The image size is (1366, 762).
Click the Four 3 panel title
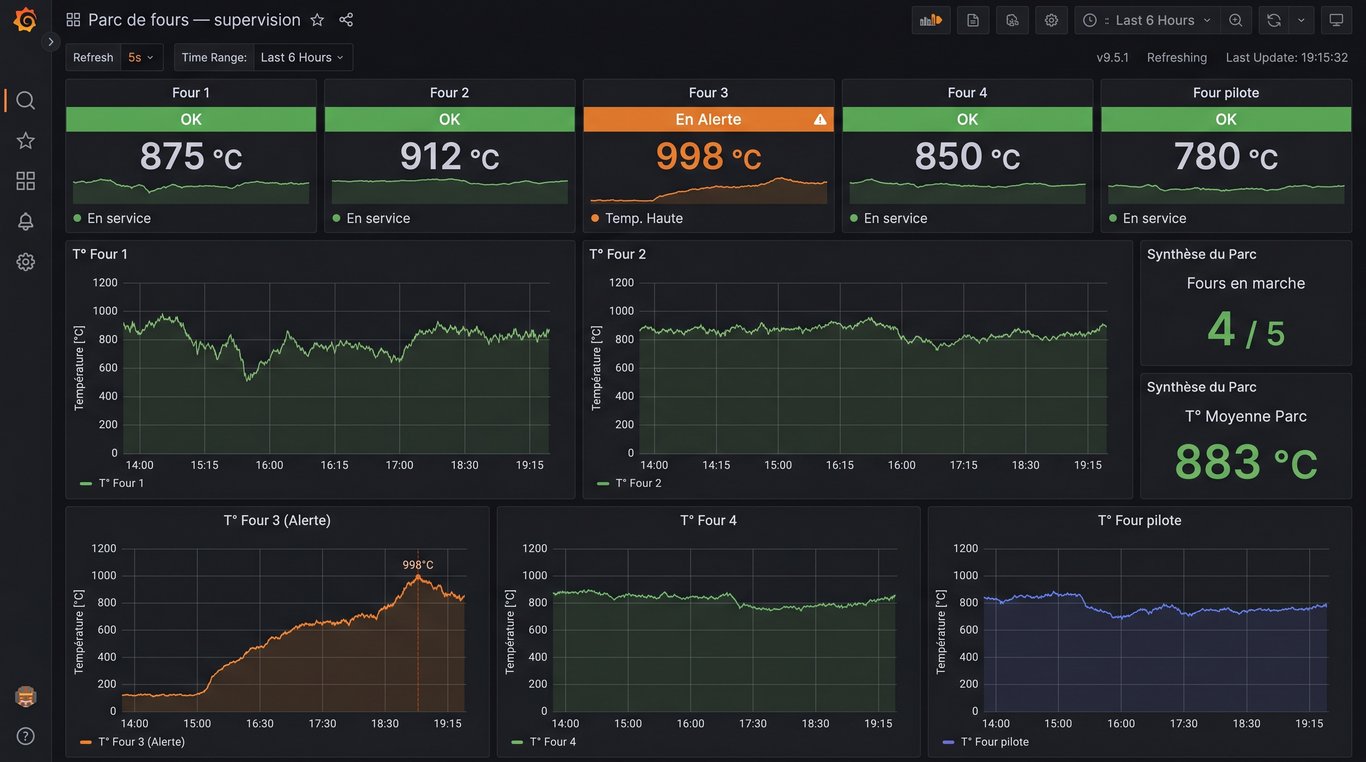709,92
